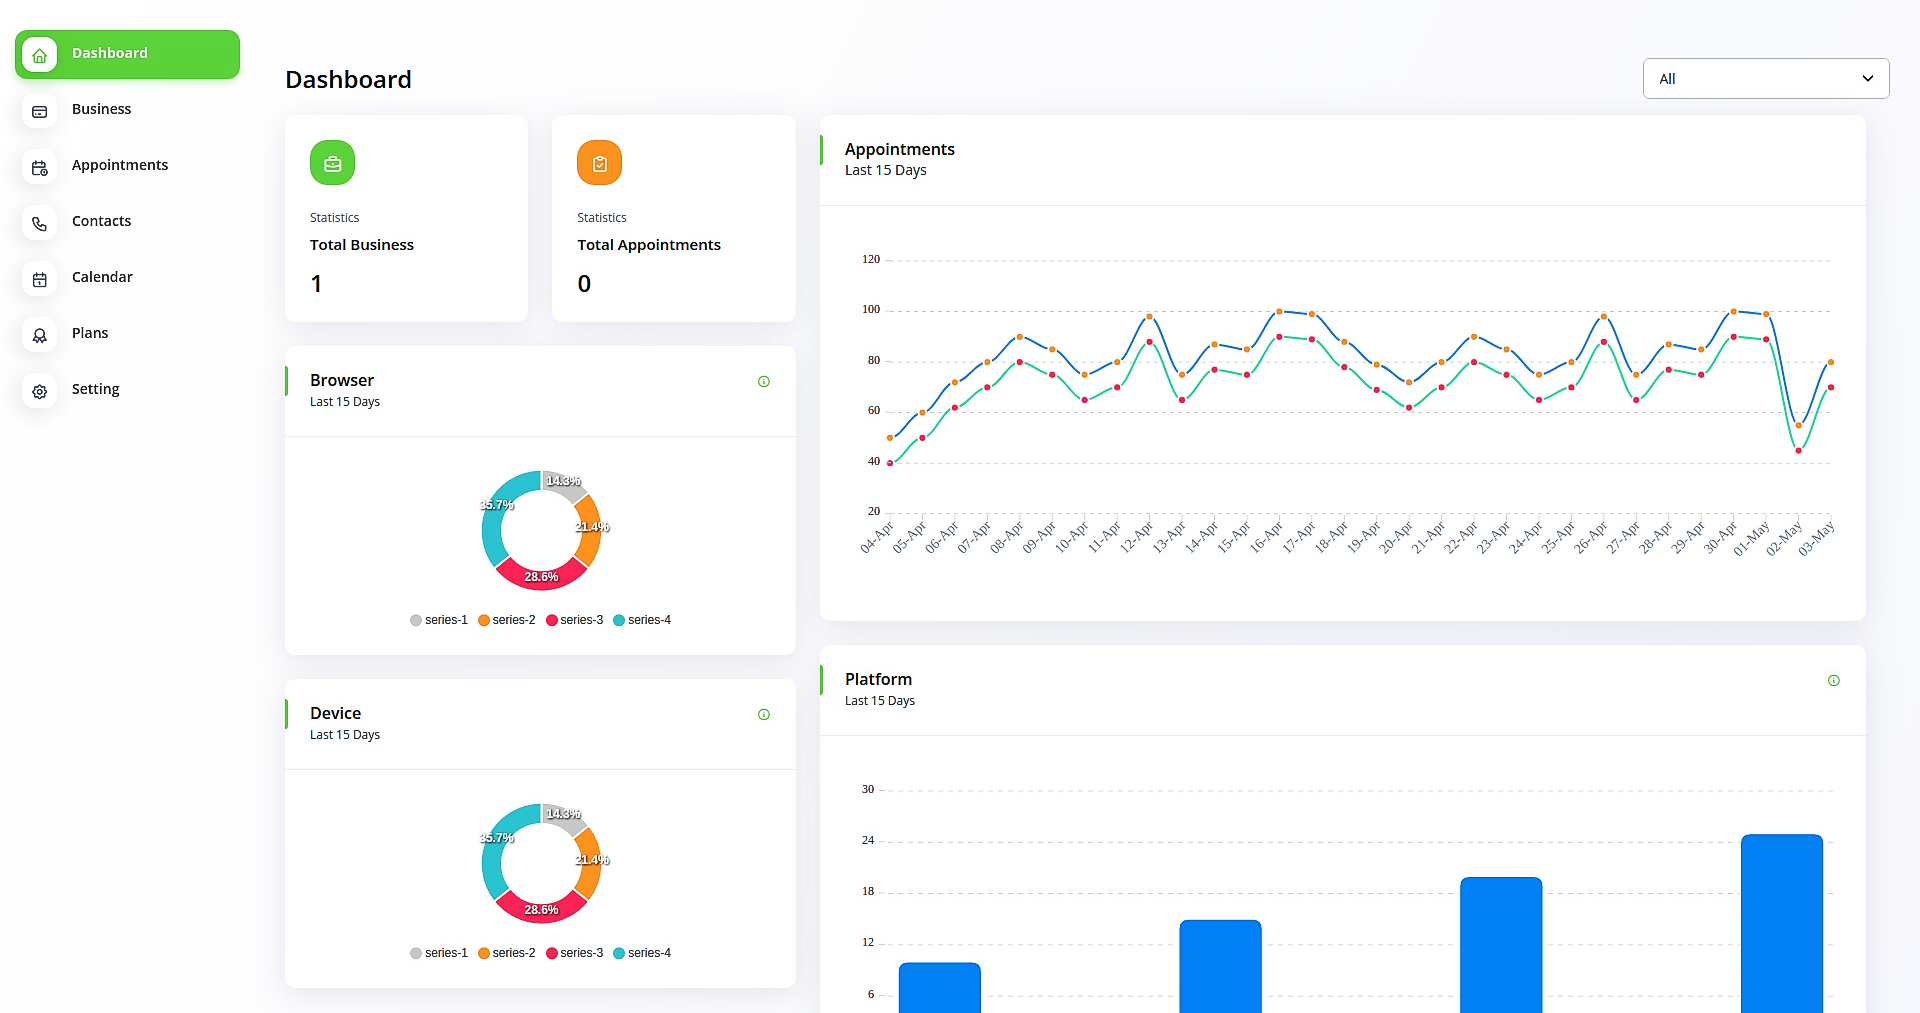Click the Browser card title
Viewport: 1920px width, 1013px height.
tap(342, 380)
